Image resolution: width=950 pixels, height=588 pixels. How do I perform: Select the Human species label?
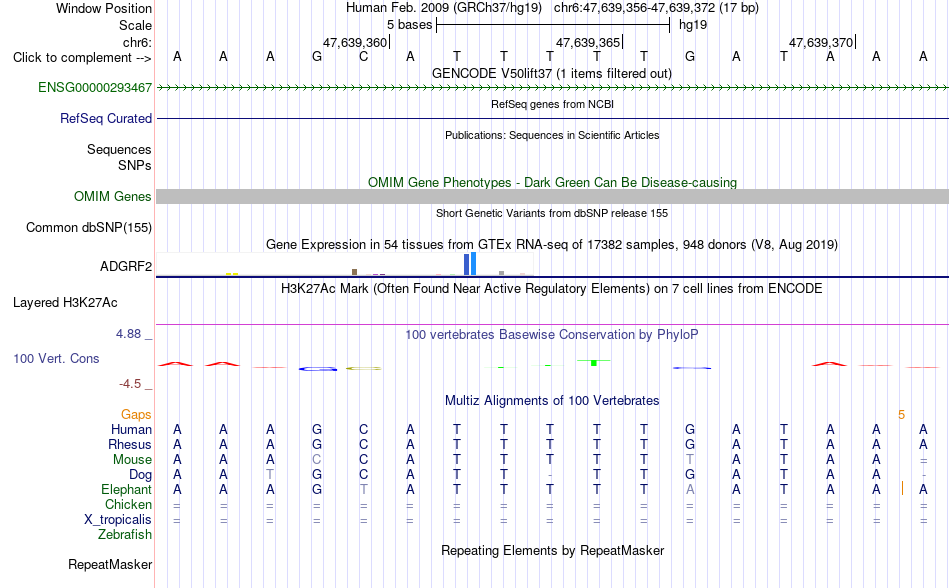tap(131, 429)
